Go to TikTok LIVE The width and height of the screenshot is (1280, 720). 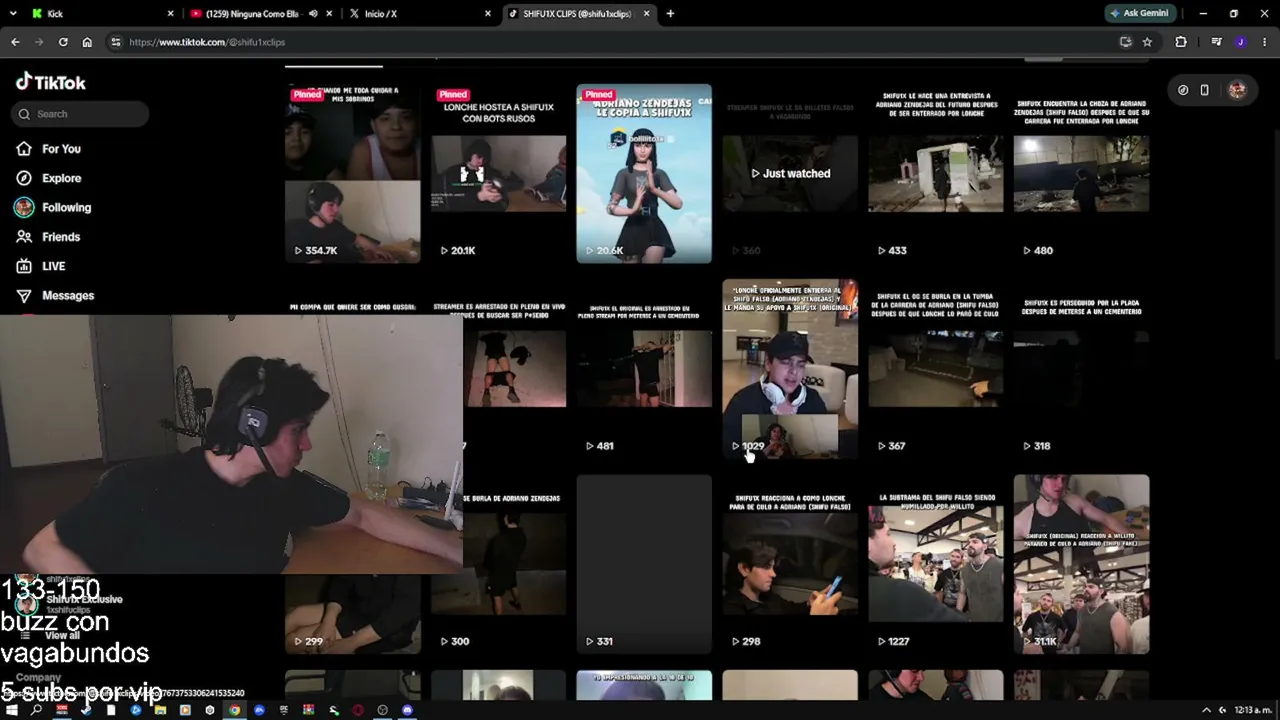40,266
